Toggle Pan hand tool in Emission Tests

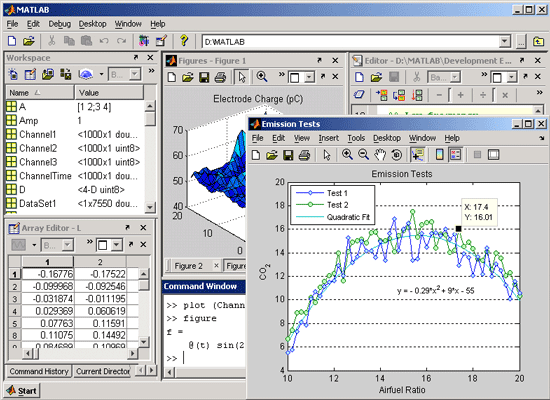click(x=380, y=155)
